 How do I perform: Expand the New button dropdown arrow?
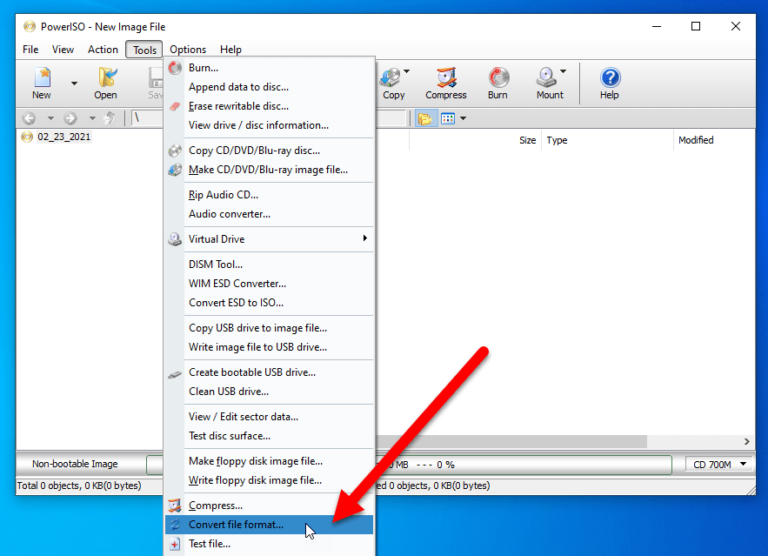[x=74, y=83]
